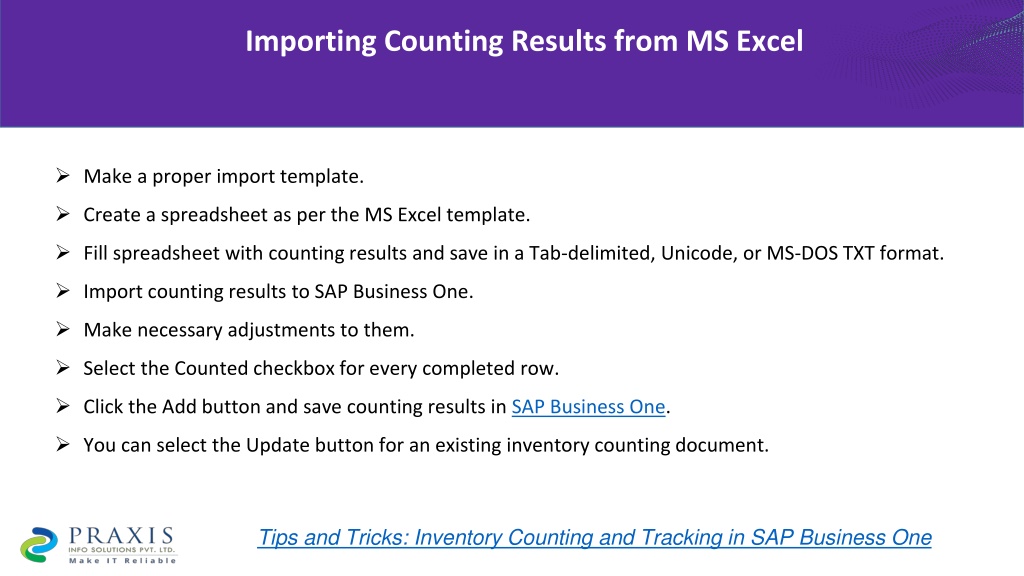Viewport: 1024px width, 576px height.
Task: Click the Tab-delimited, Unicode, or MS-DOS TXT line
Action: [514, 253]
